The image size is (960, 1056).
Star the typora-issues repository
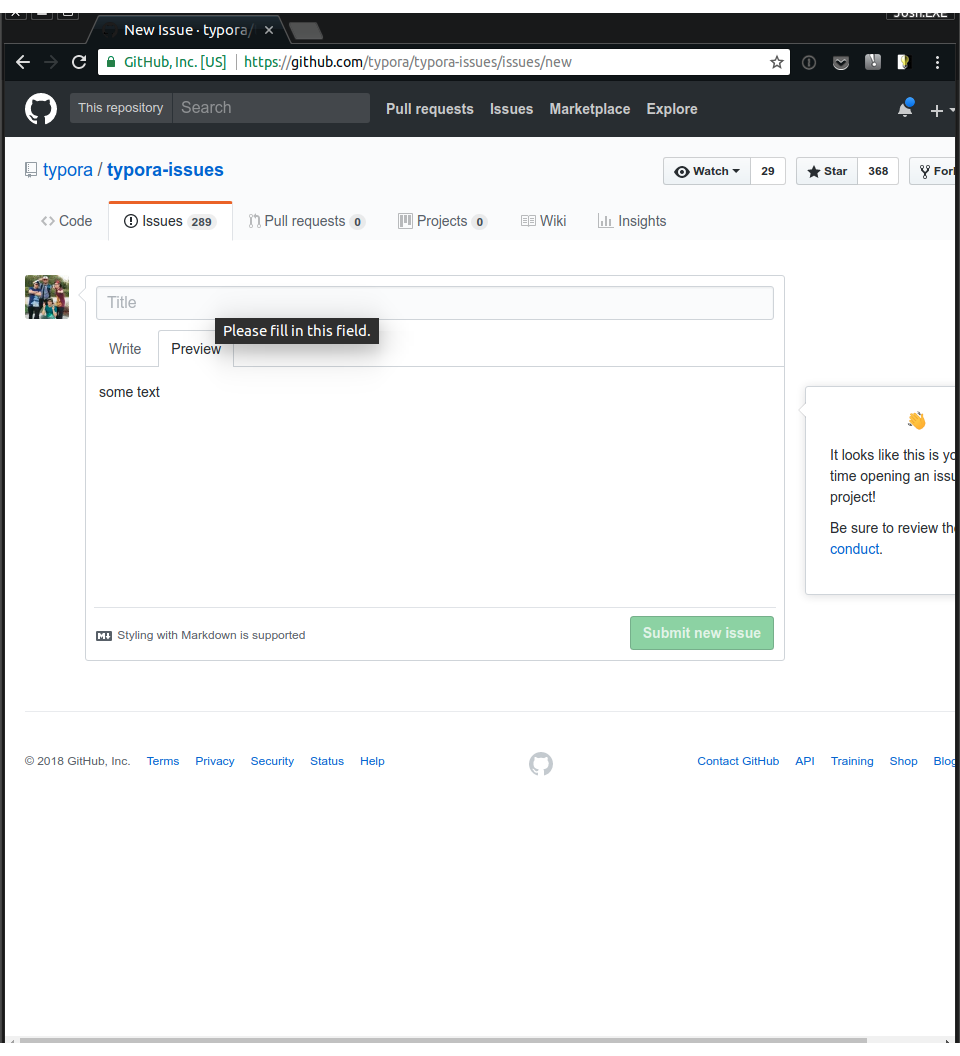pyautogui.click(x=826, y=170)
